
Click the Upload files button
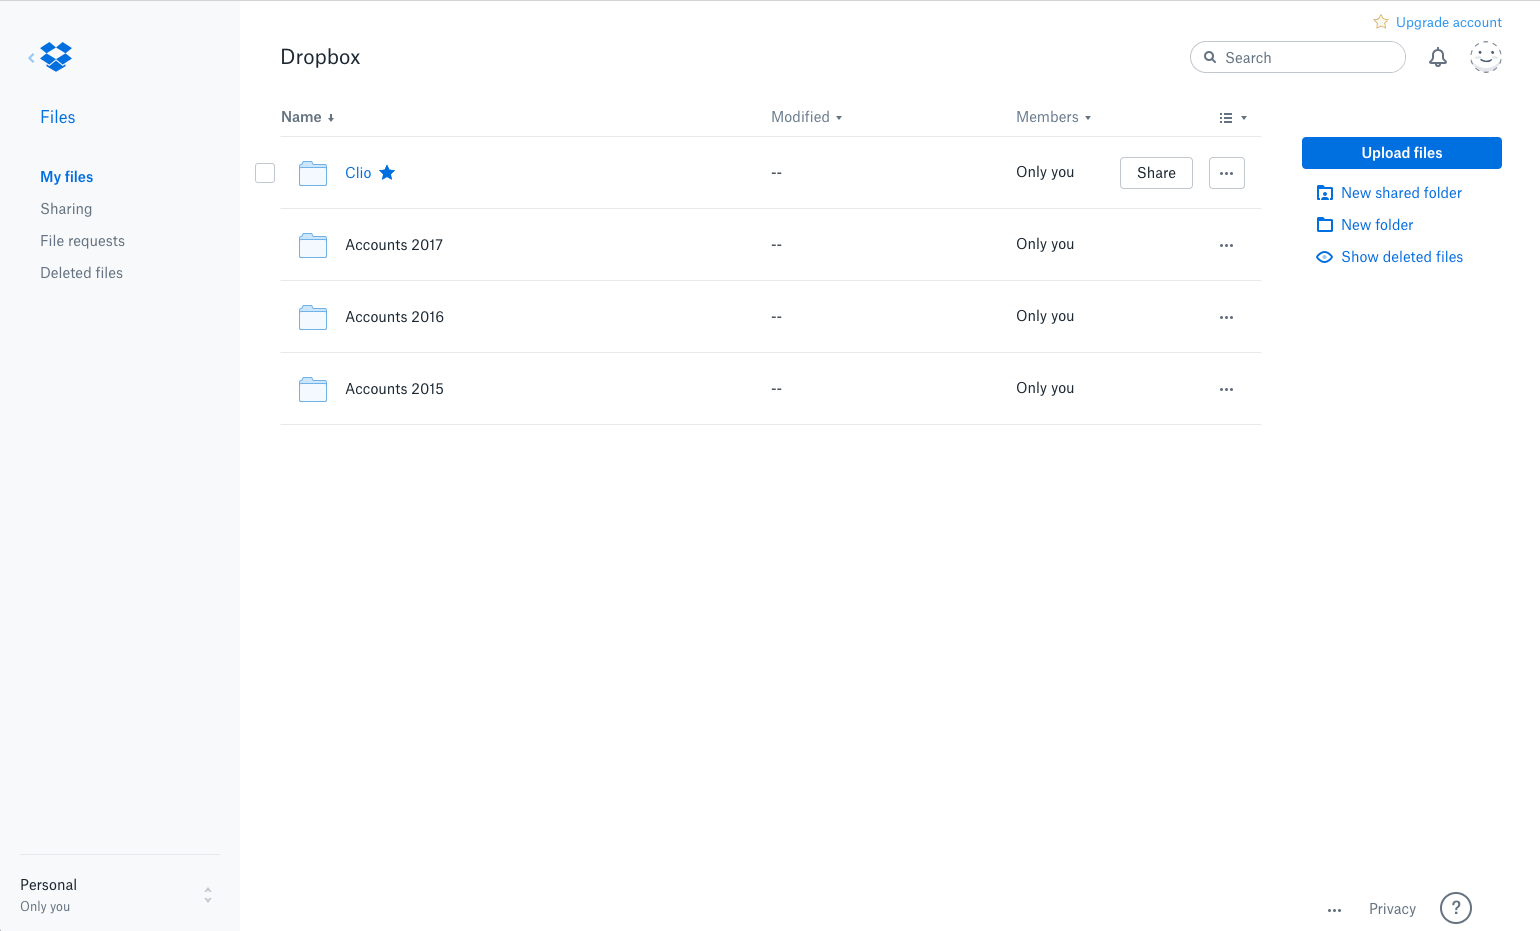point(1402,153)
